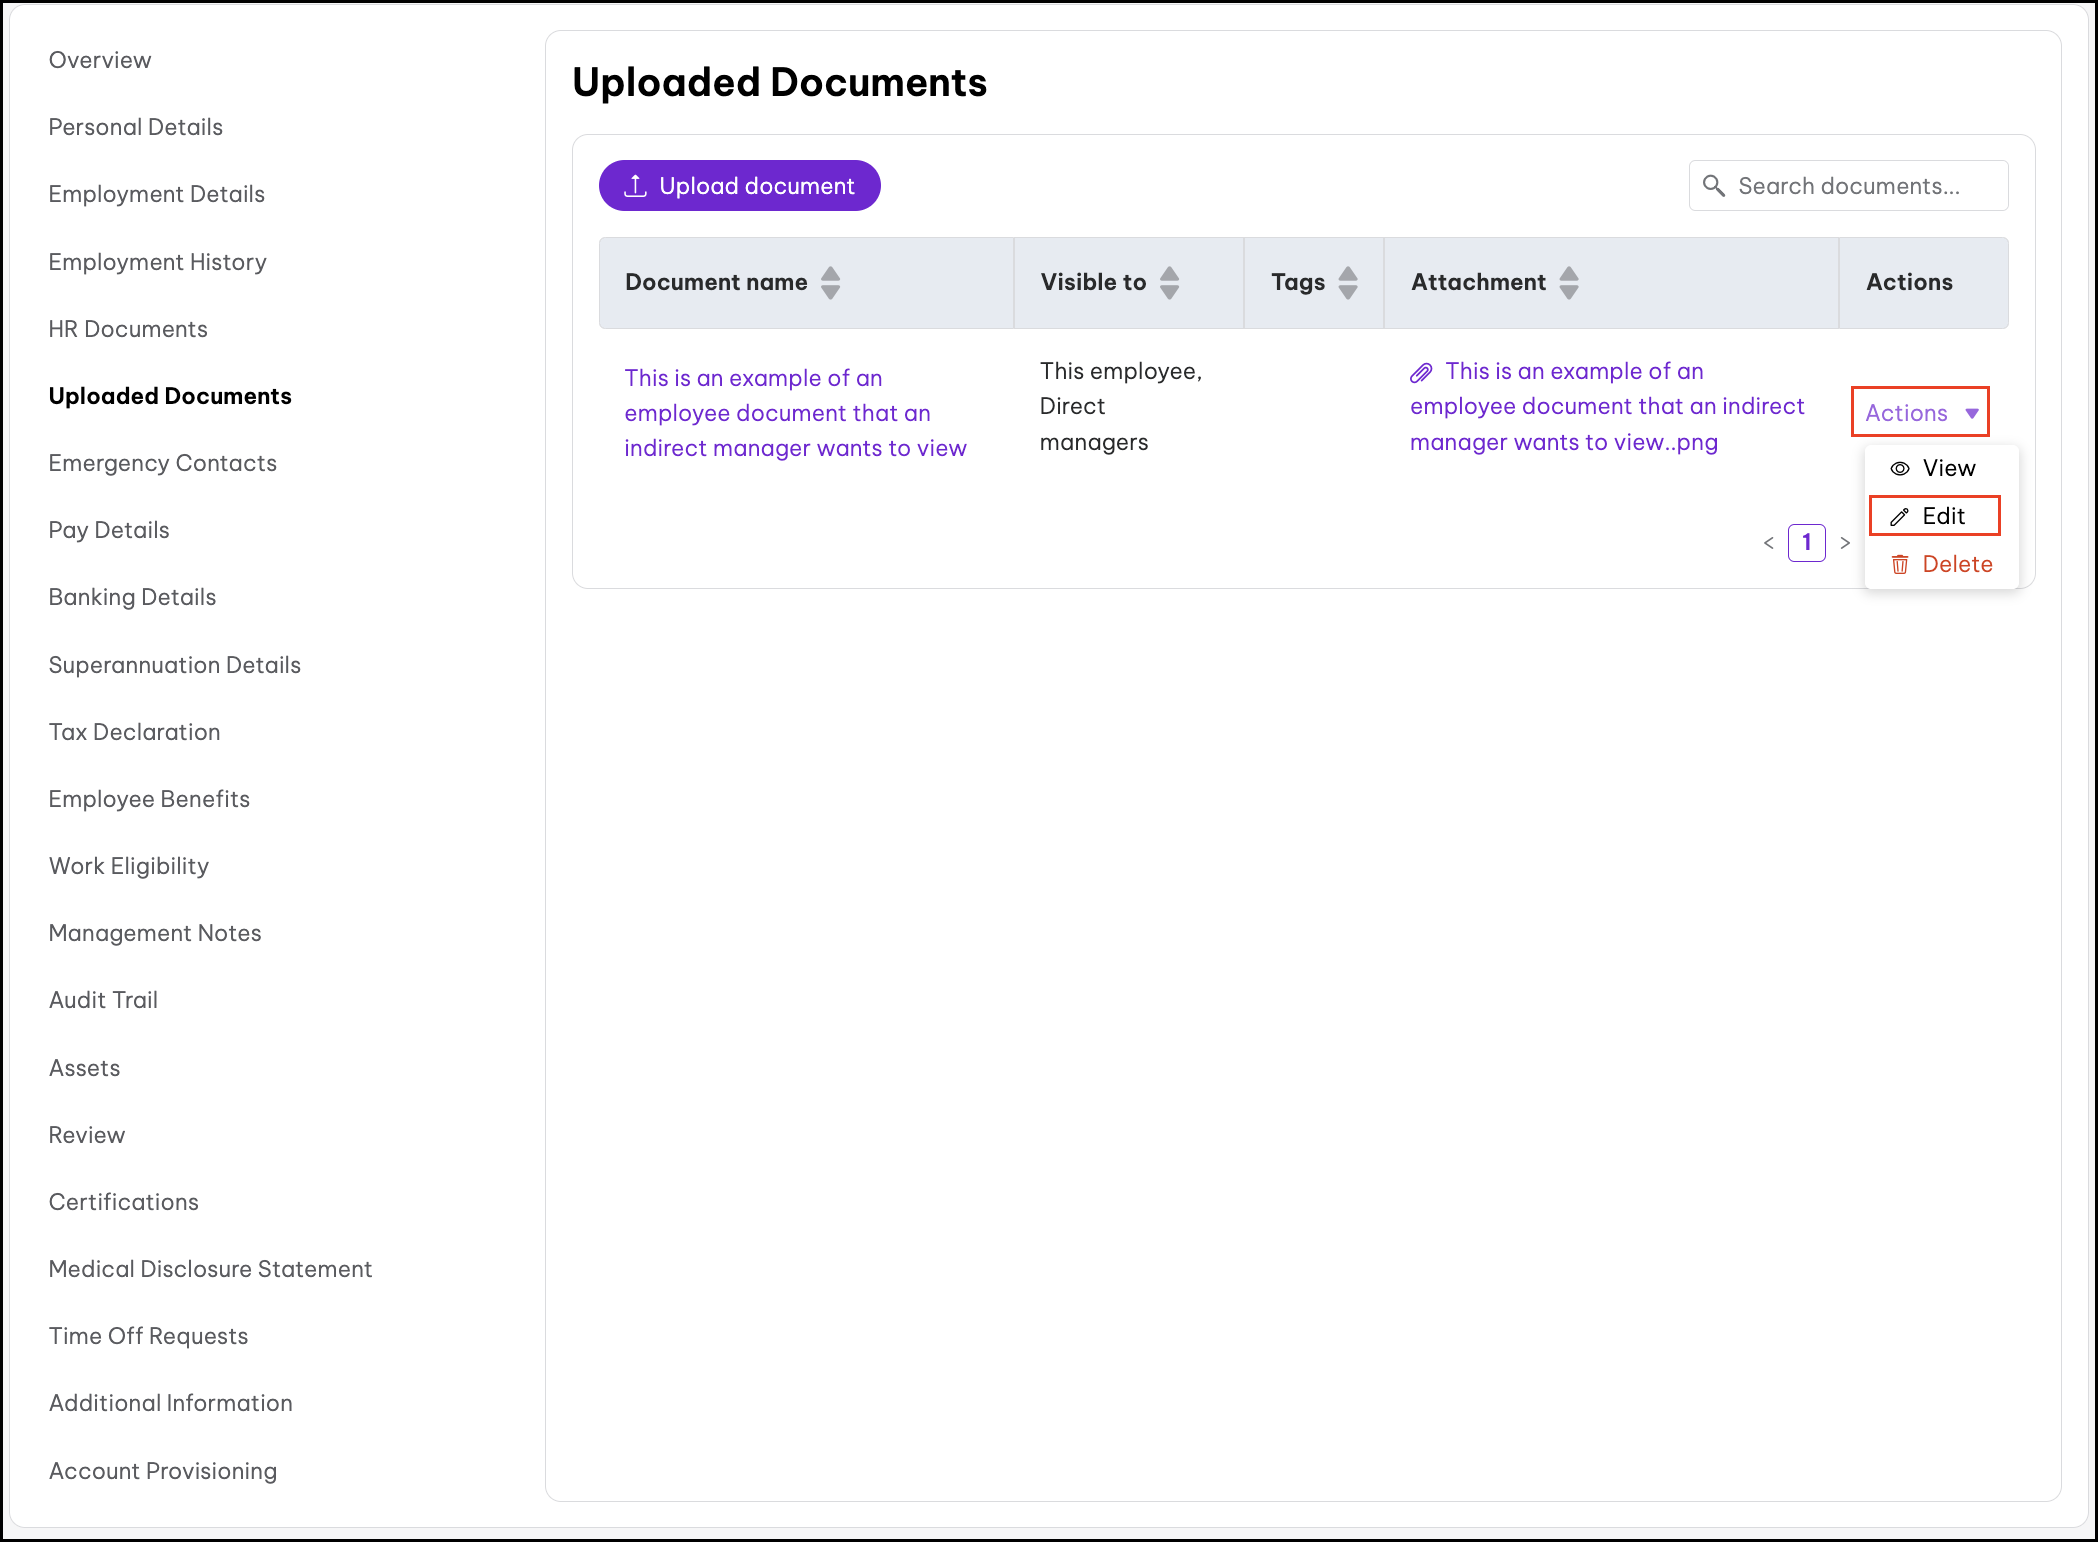Sort table by Document name arrows
This screenshot has width=2098, height=1542.
pos(830,283)
